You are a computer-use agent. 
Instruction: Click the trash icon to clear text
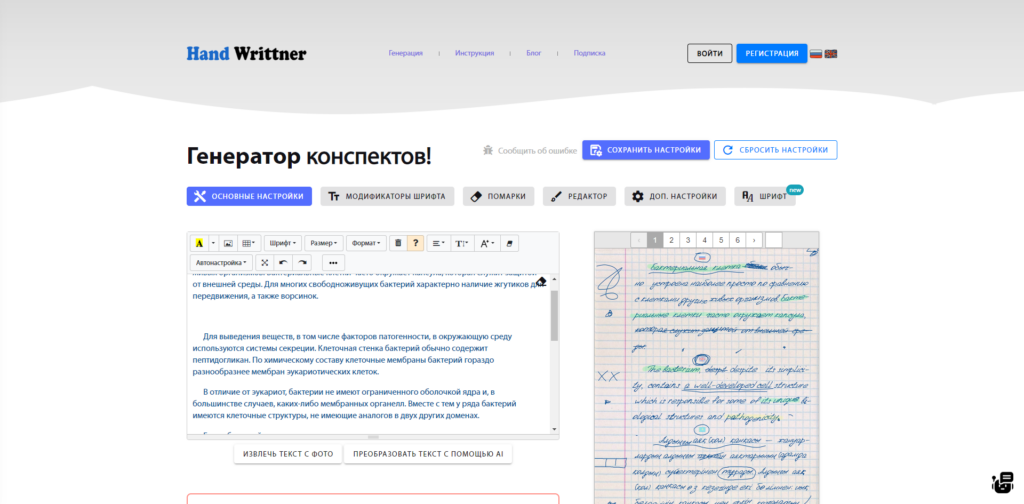click(x=398, y=243)
